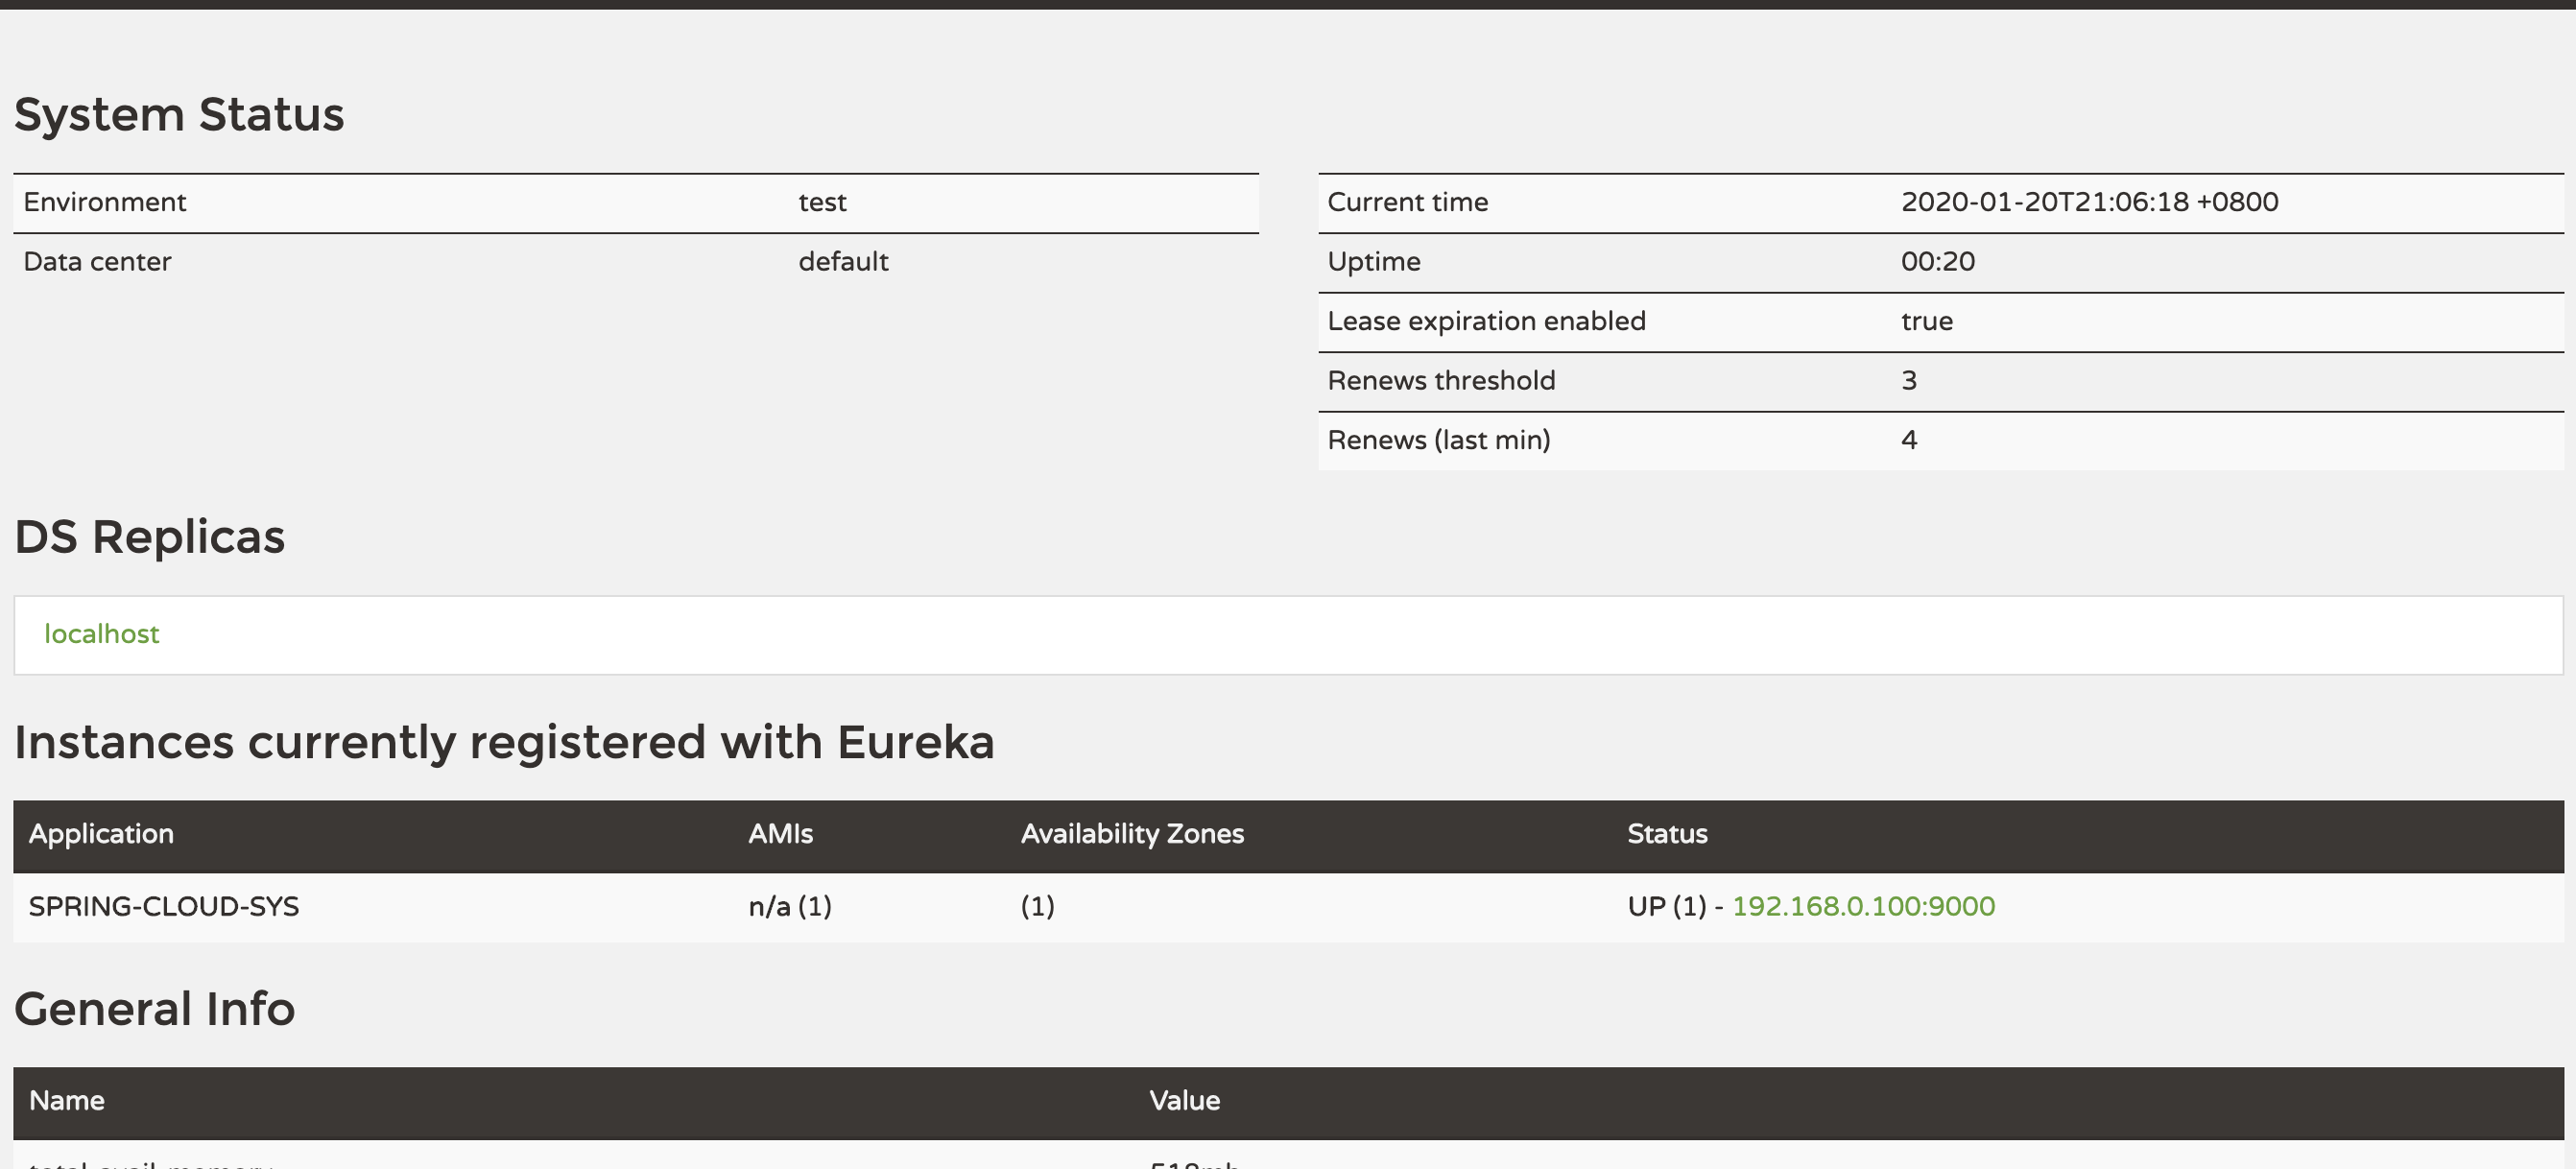Click the Application column header

[x=101, y=834]
